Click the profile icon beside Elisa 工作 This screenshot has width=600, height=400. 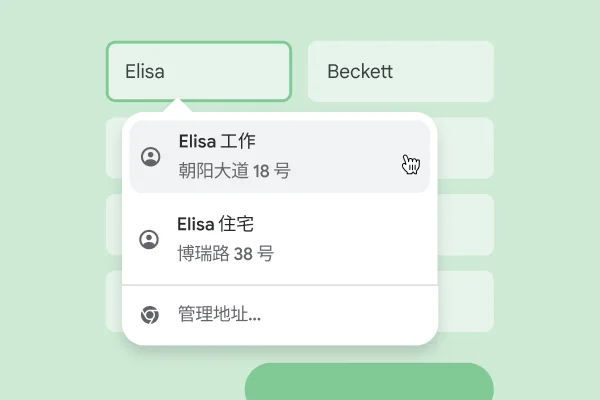pos(151,156)
